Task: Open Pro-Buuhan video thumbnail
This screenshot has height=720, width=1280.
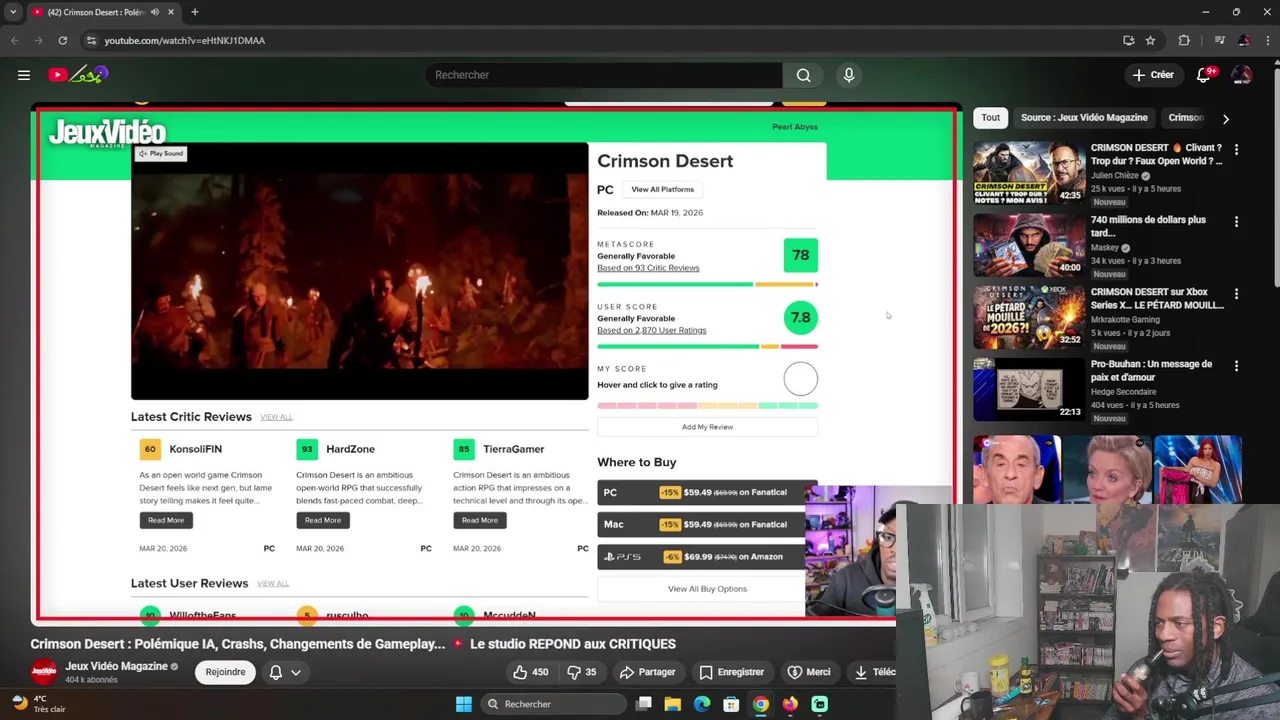Action: [x=1029, y=389]
